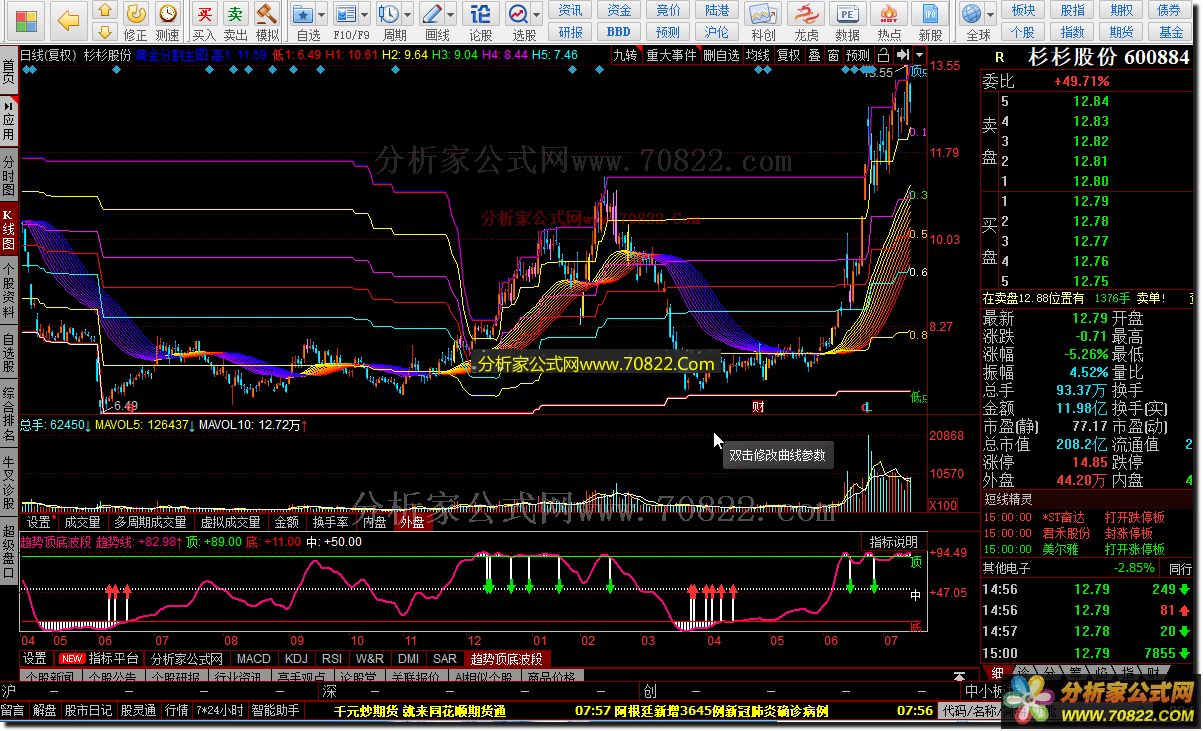
Task: Open 综合排名 from left sidebar
Action: pos(9,415)
